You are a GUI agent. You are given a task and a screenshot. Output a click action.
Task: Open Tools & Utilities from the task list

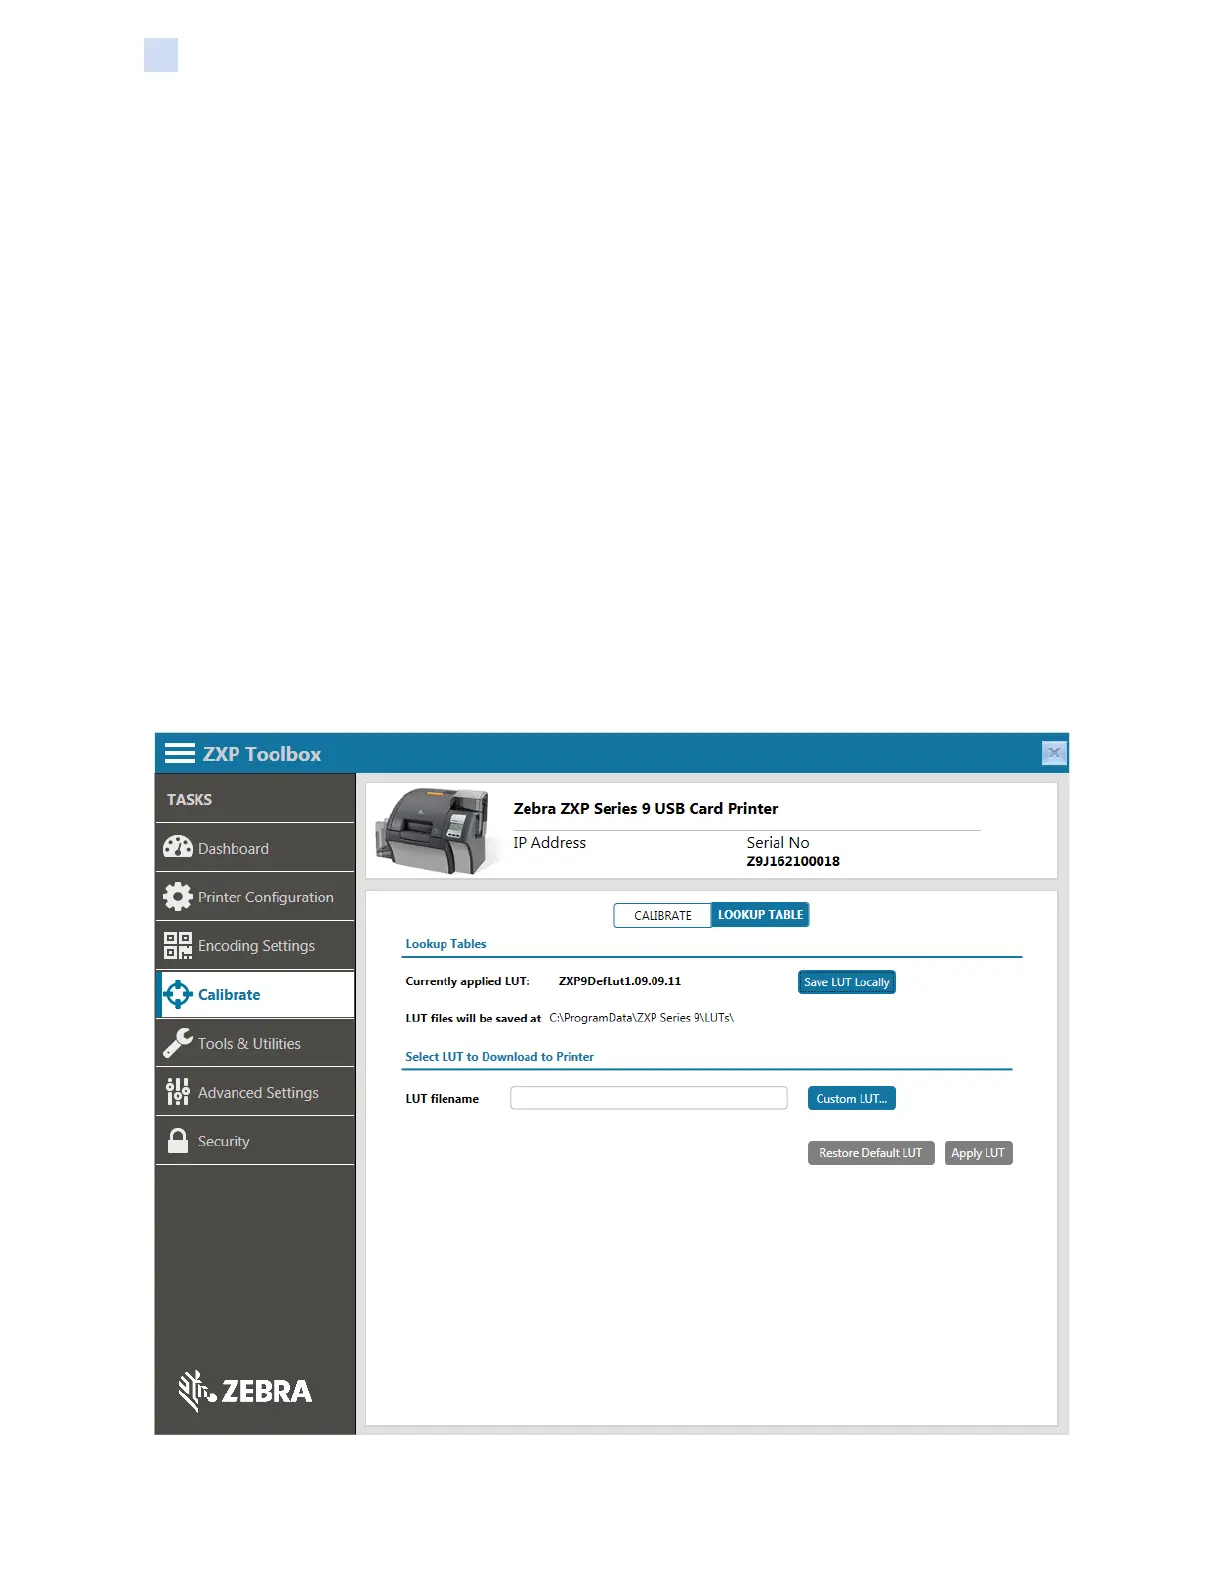tap(255, 1043)
